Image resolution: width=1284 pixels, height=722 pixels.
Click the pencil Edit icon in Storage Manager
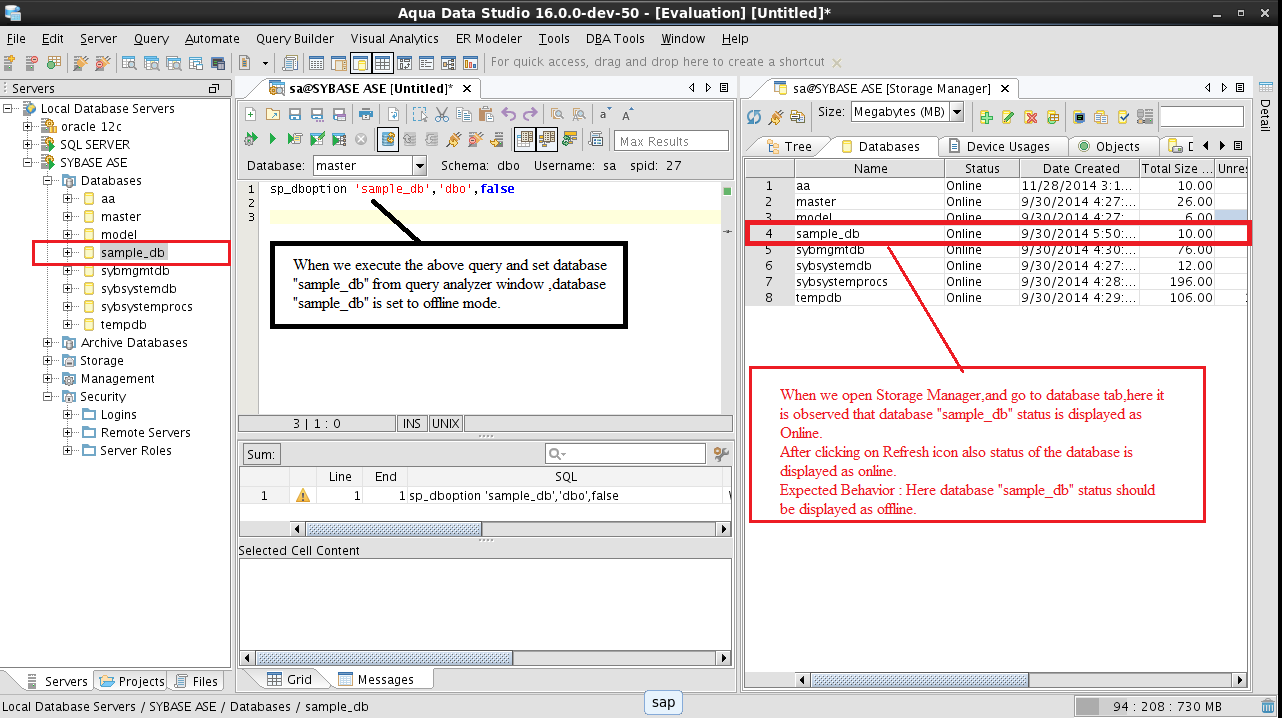[1008, 117]
